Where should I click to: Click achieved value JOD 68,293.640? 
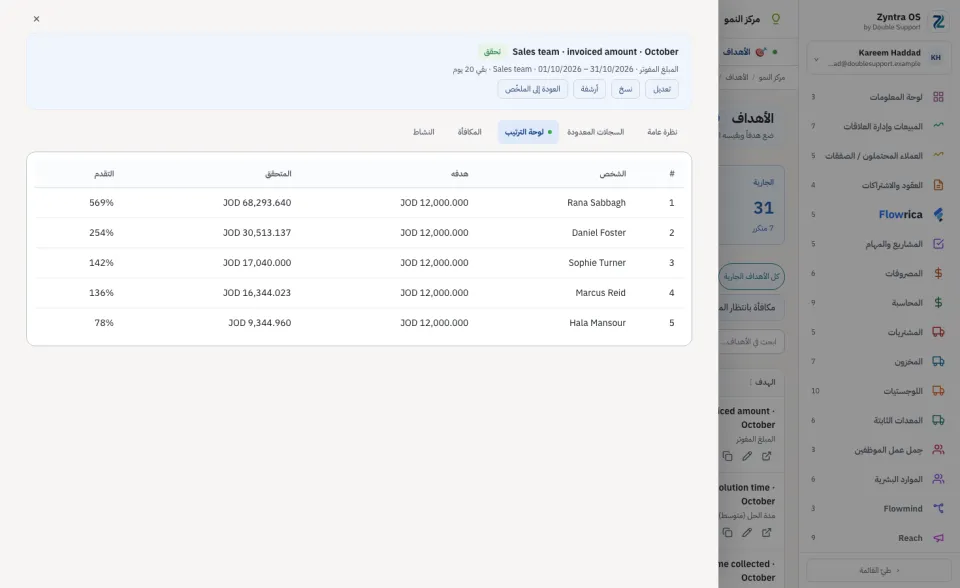coord(257,203)
